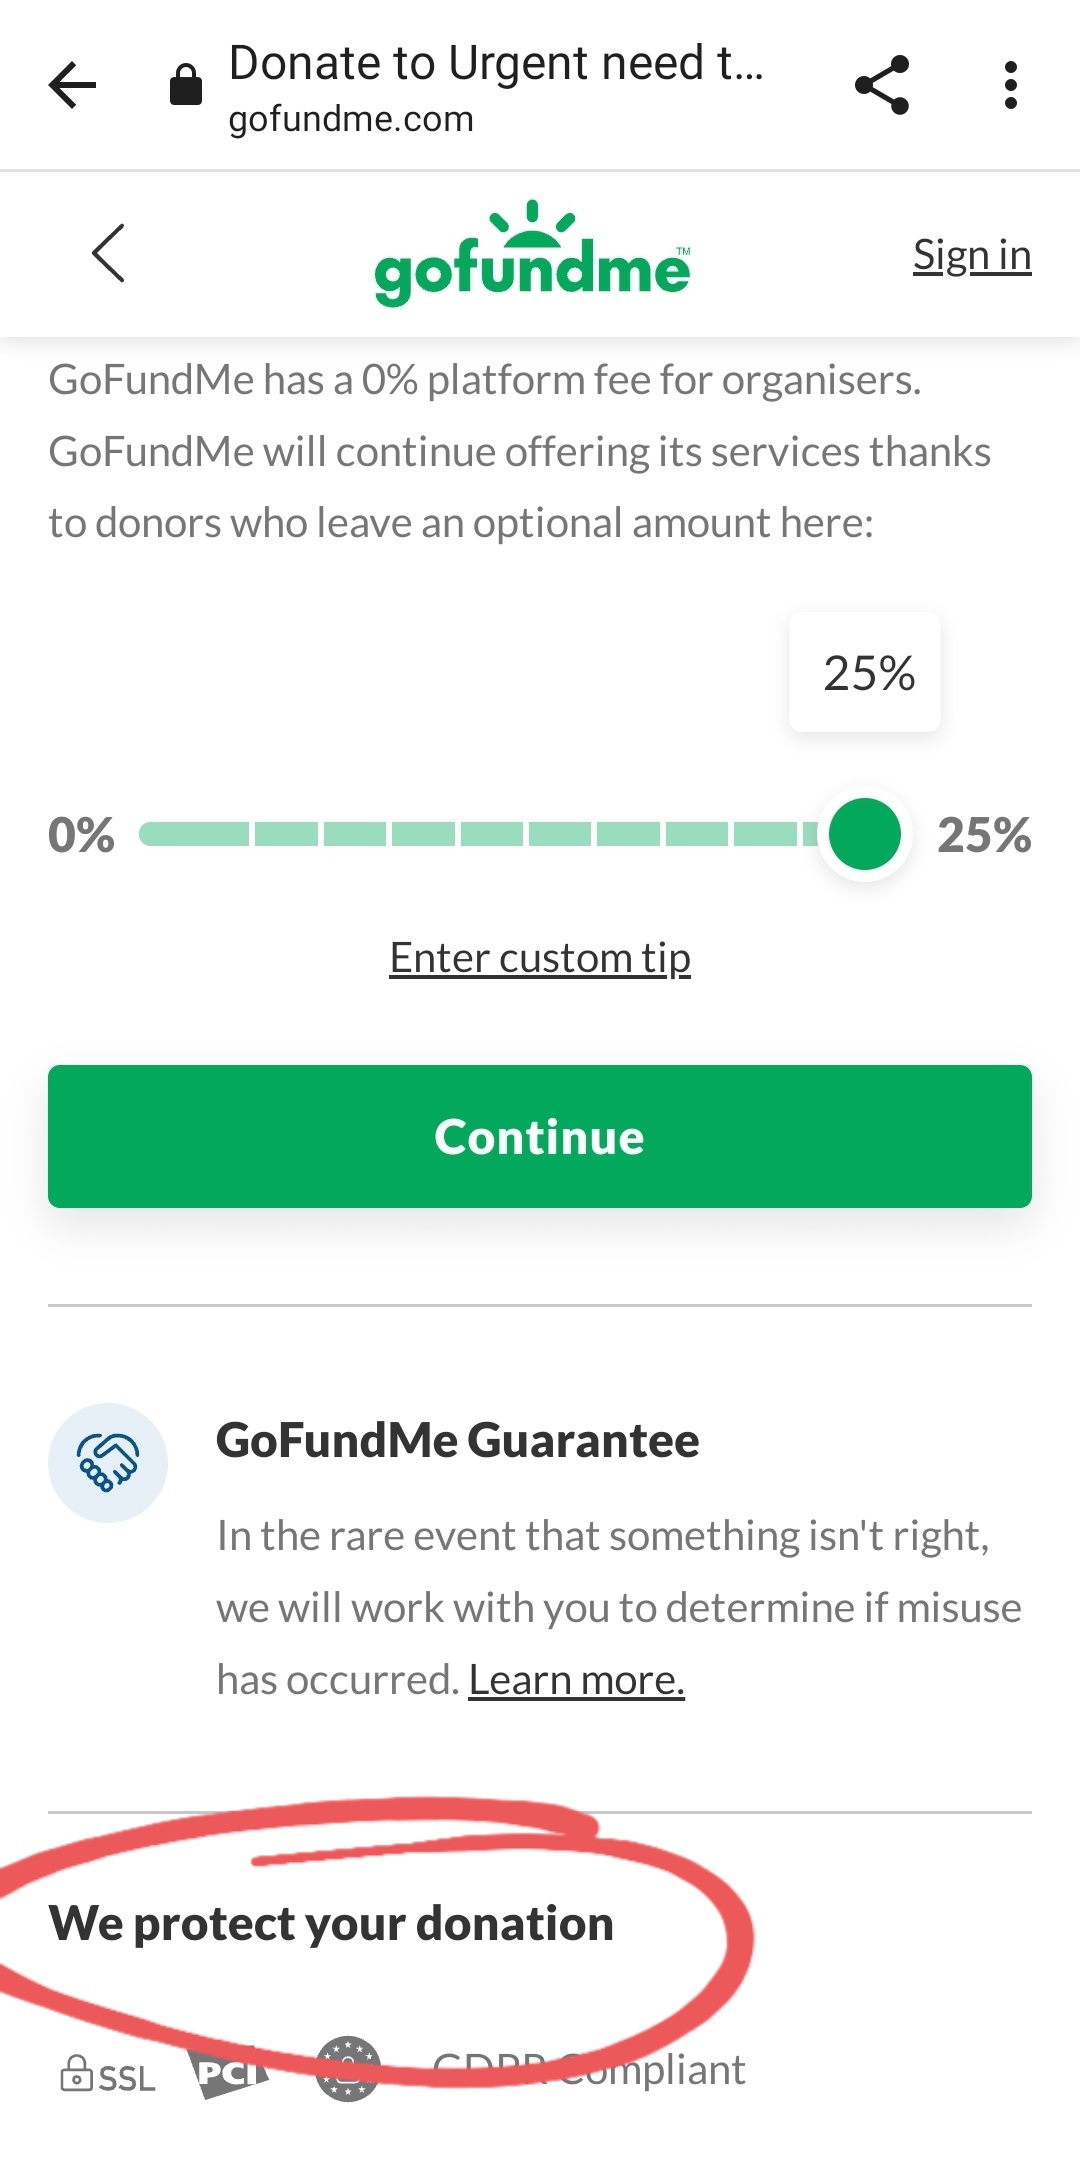This screenshot has width=1080, height=2168.
Task: Open the Learn more link
Action: 576,1680
